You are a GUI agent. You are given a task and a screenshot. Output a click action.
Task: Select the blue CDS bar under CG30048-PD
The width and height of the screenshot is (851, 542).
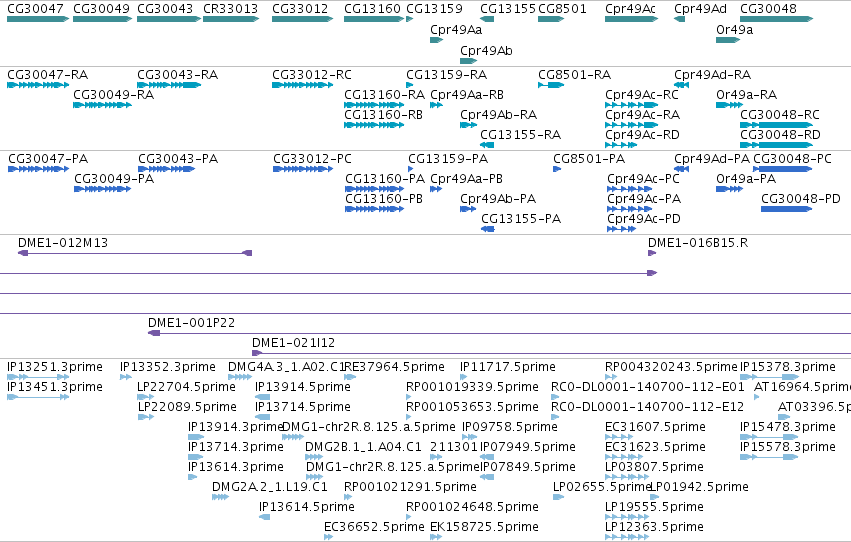786,209
